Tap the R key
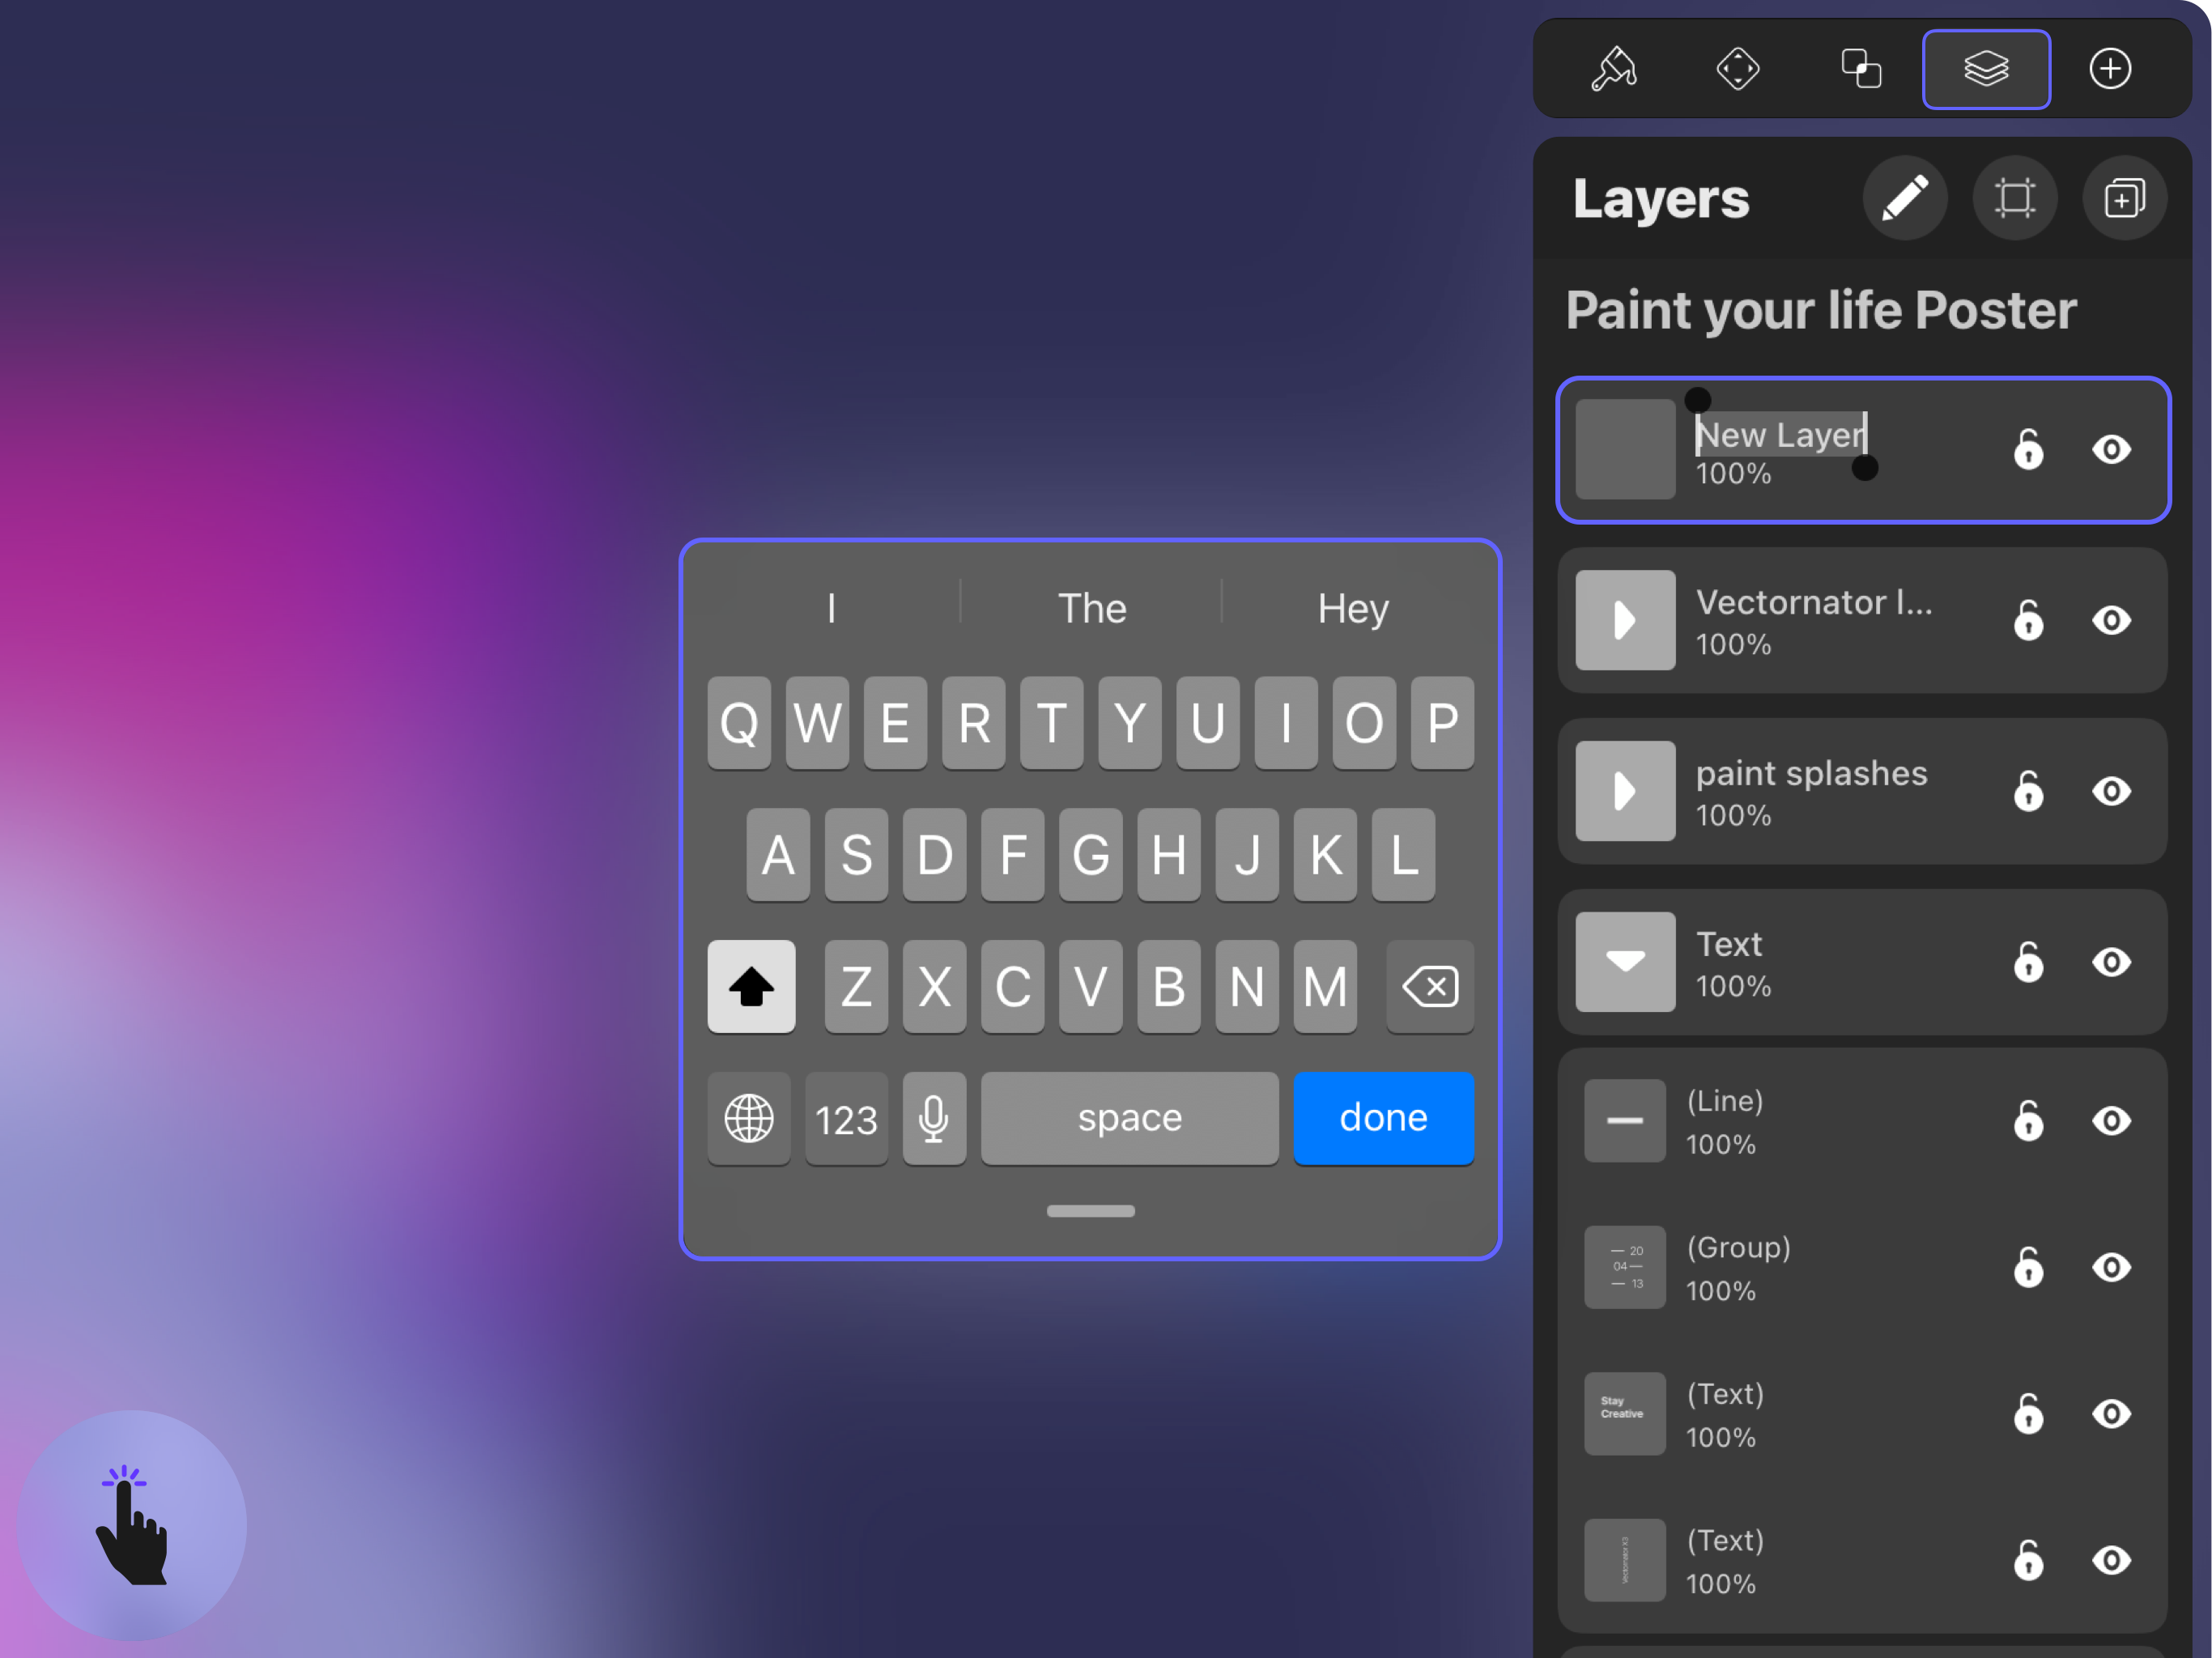This screenshot has height=1658, width=2212. pyautogui.click(x=973, y=723)
